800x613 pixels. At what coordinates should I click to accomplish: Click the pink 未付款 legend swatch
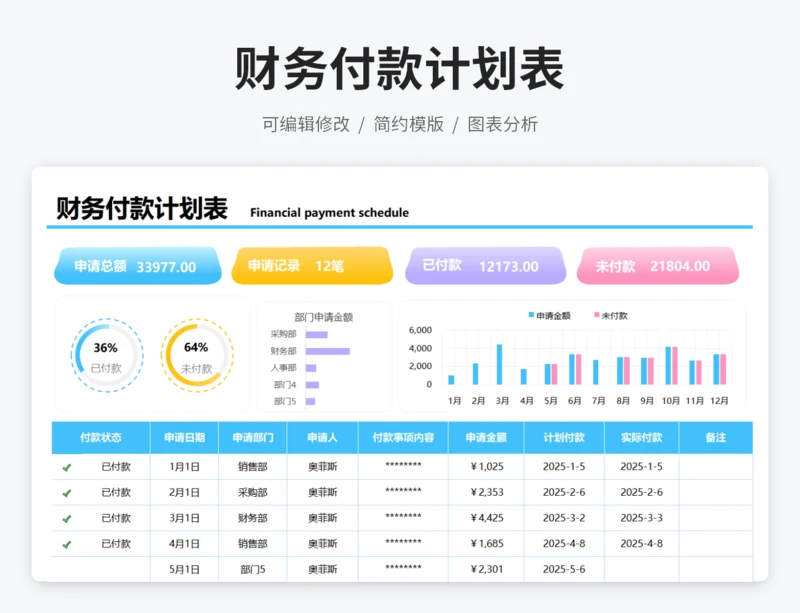pyautogui.click(x=596, y=315)
